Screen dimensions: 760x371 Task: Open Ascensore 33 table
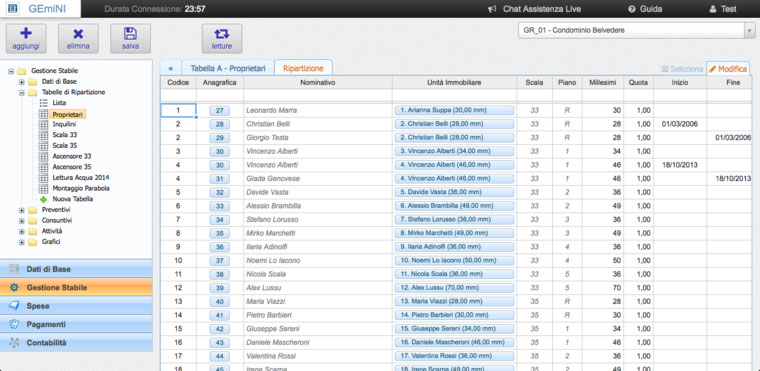72,156
